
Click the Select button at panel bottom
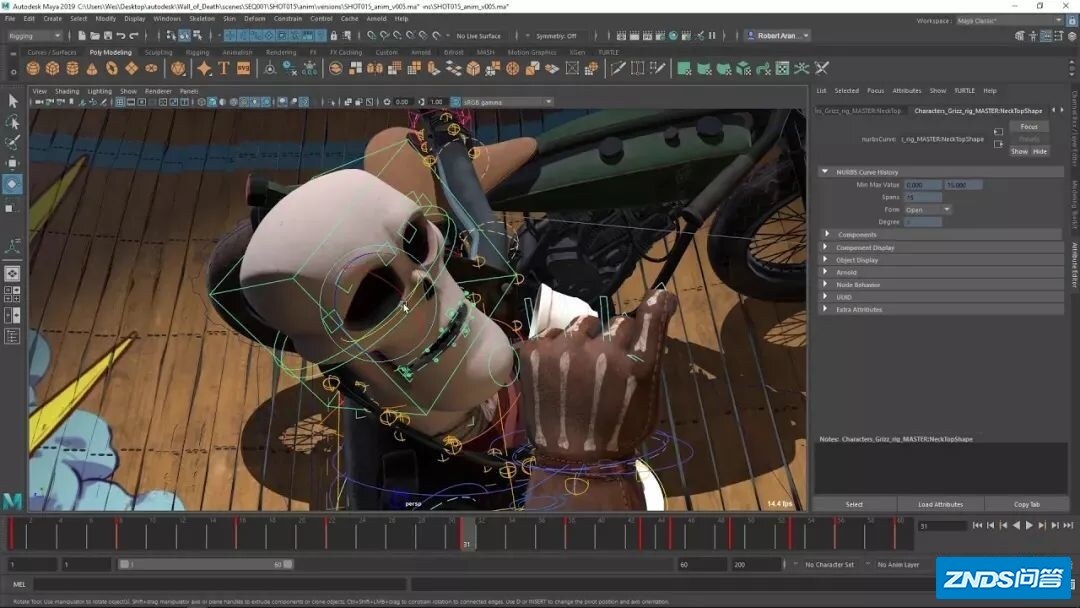tap(854, 505)
